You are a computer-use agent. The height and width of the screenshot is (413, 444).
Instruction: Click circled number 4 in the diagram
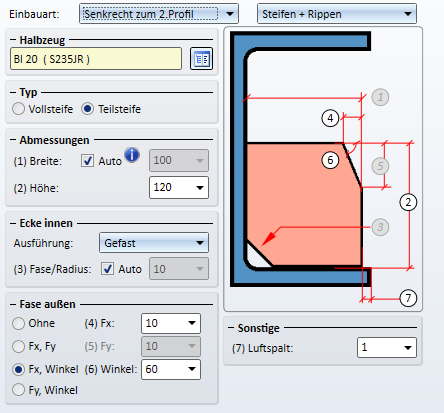coord(330,118)
